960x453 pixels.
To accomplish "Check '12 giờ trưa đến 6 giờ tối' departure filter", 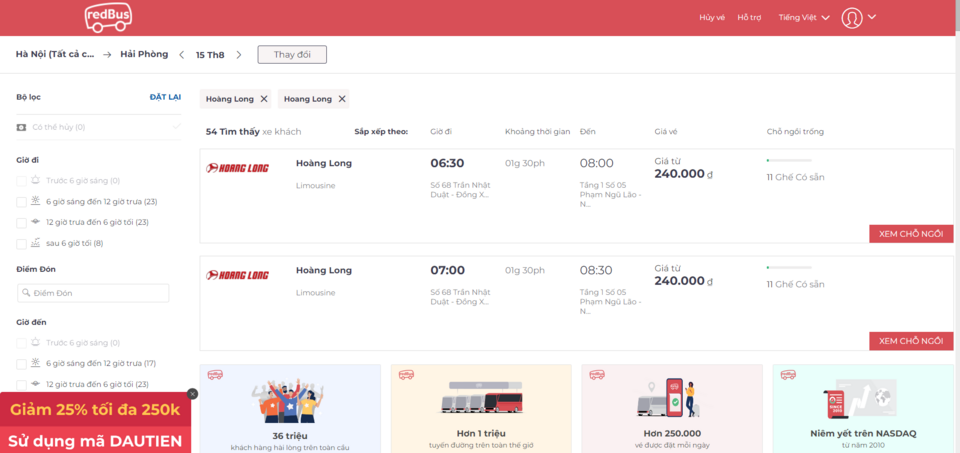I will point(22,223).
